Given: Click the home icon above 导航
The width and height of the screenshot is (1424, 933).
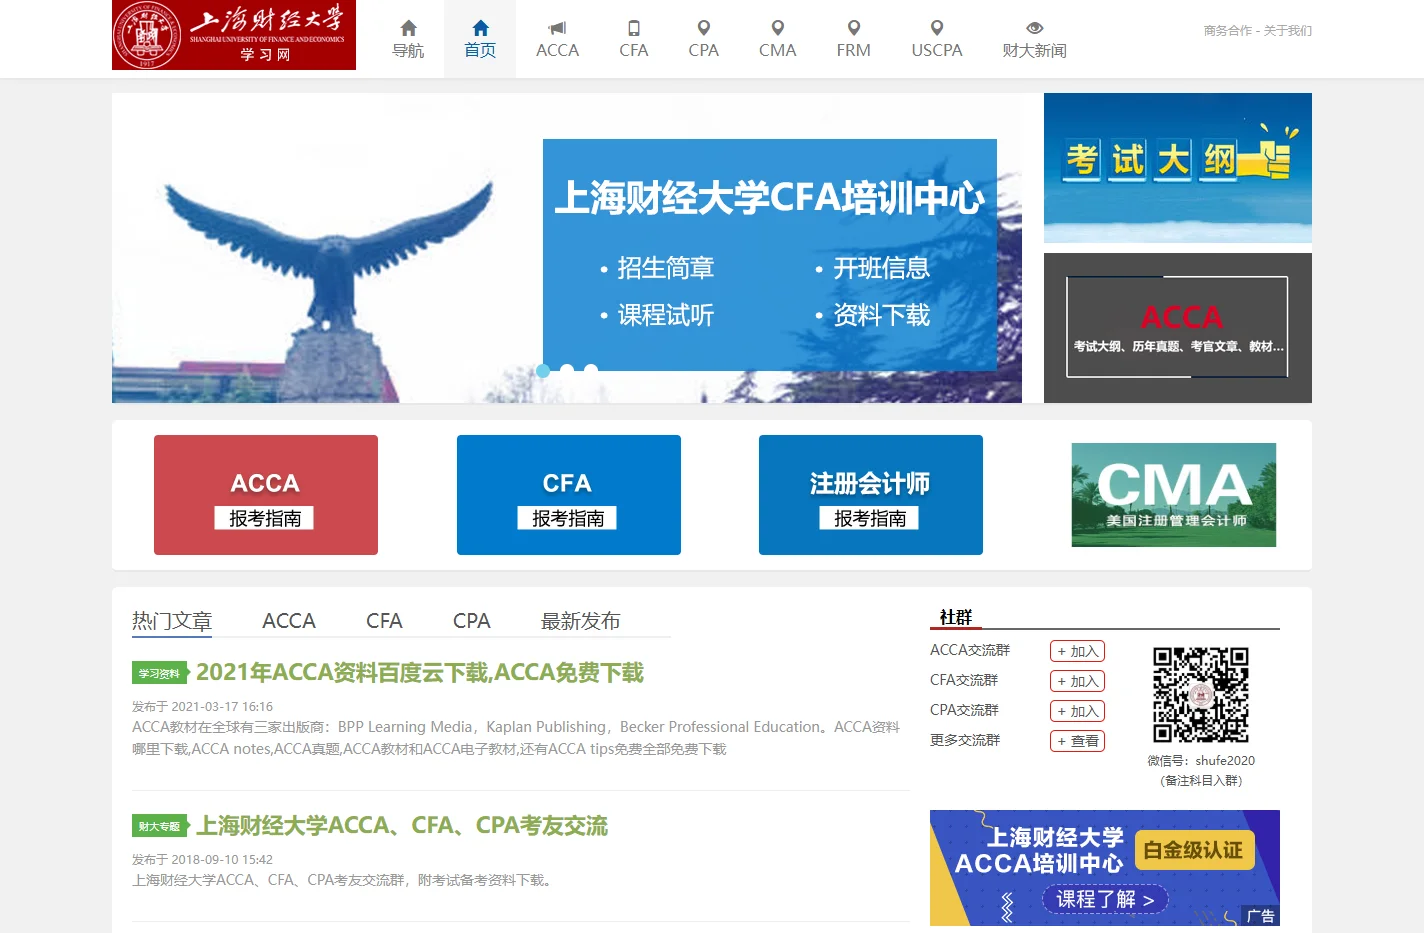Looking at the screenshot, I should point(408,28).
